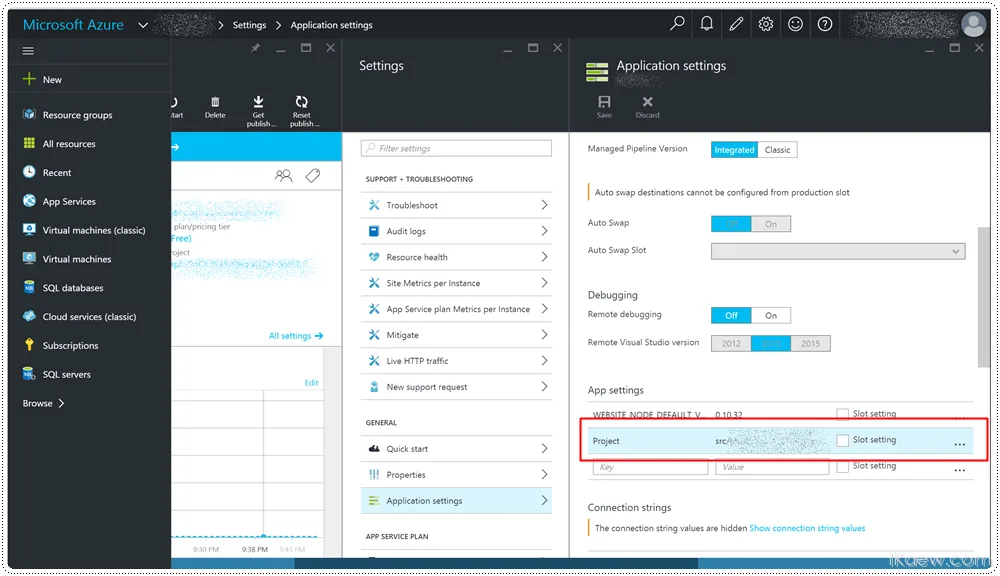This screenshot has width=1000, height=576.
Task: Open App Services in sidebar
Action: tap(69, 201)
